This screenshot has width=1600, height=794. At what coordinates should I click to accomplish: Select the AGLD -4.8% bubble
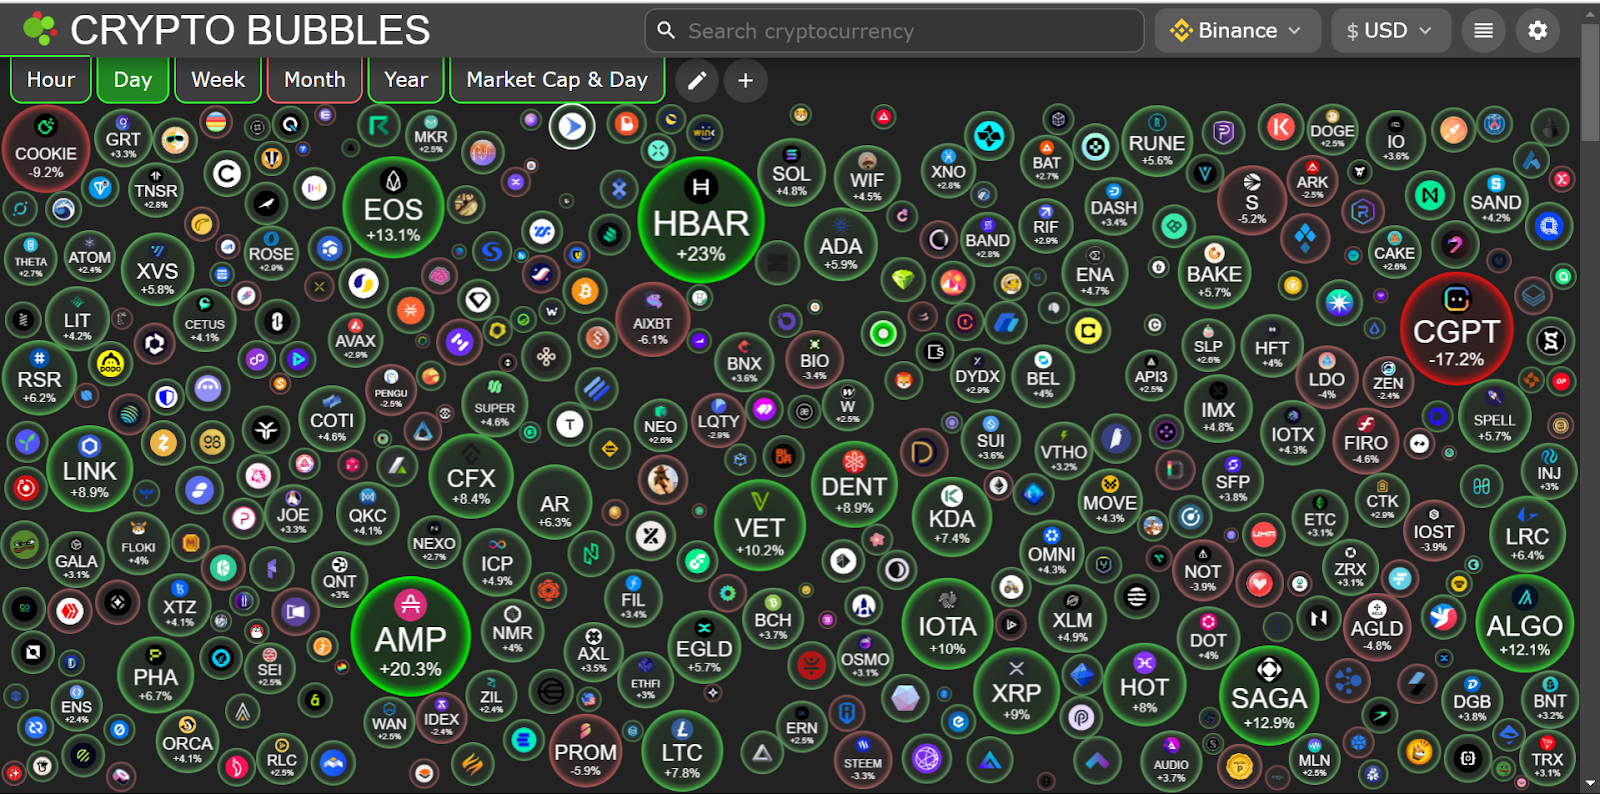tap(1377, 627)
